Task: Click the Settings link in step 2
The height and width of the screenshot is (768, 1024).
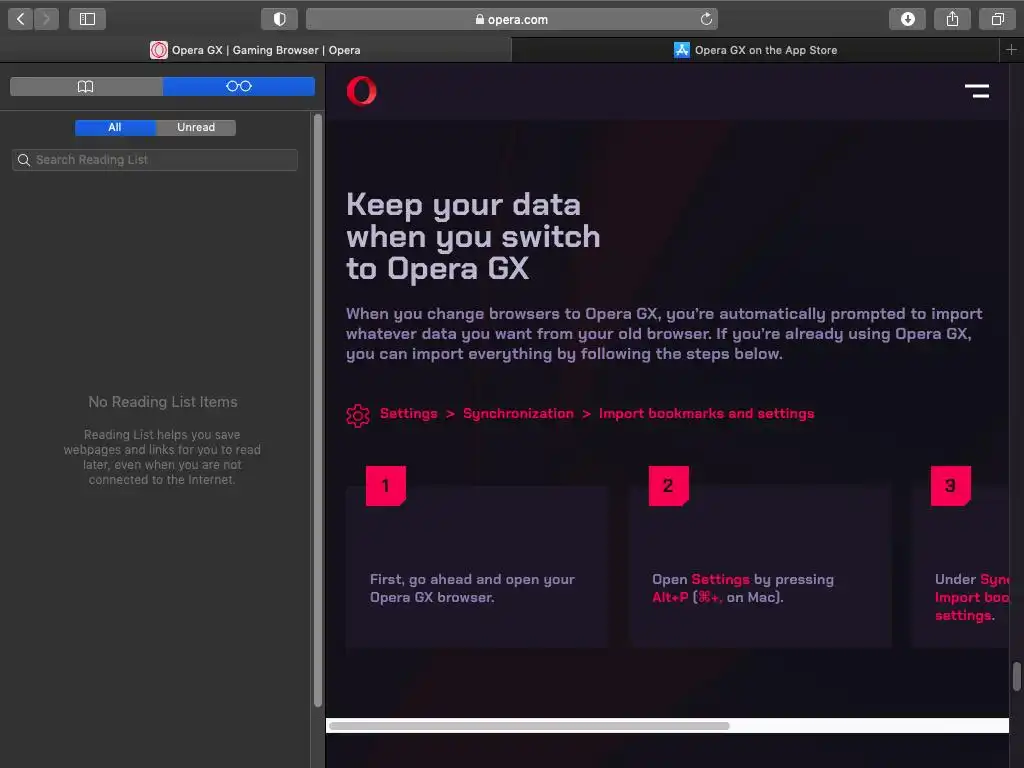Action: point(720,579)
